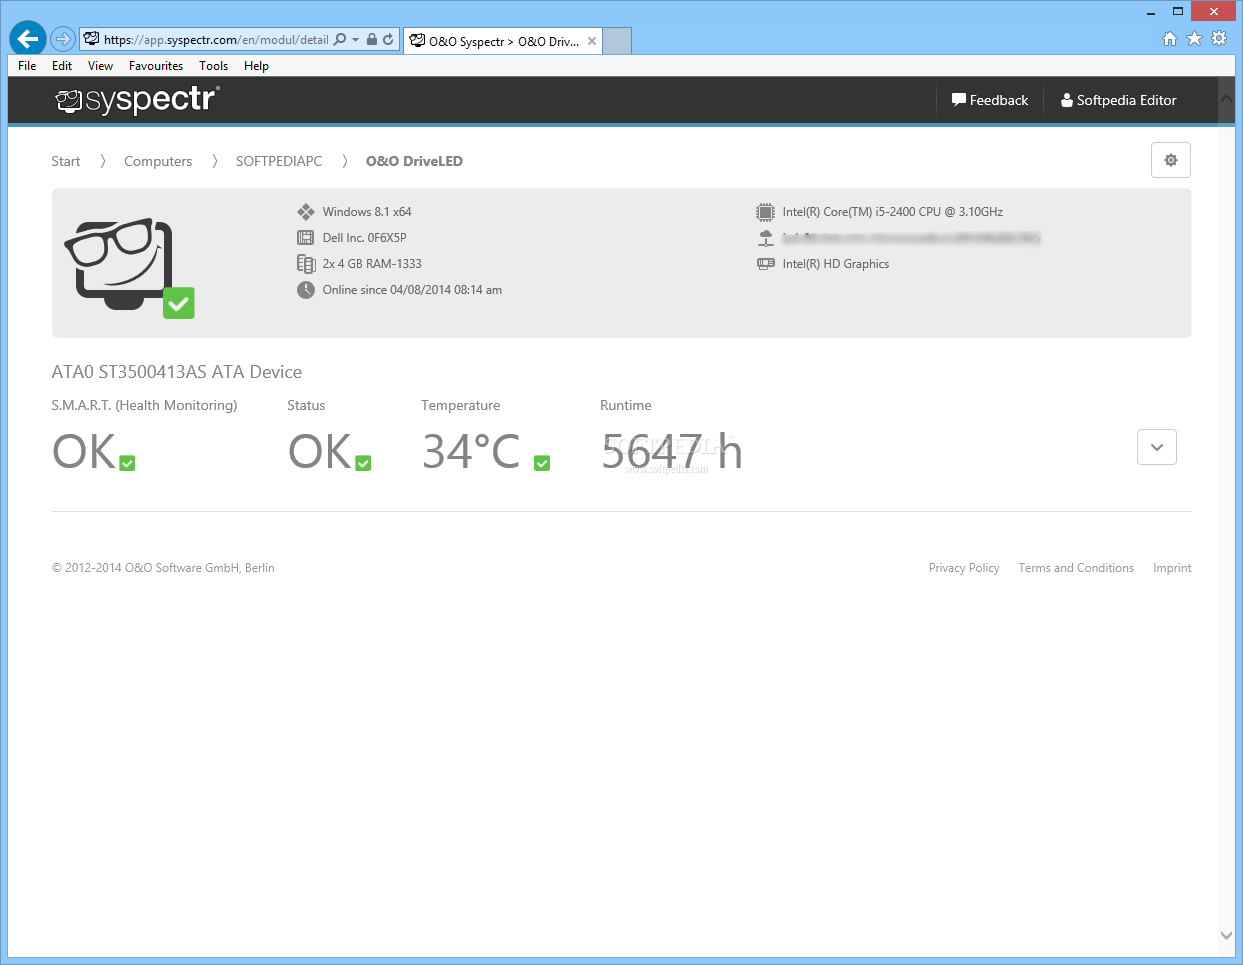Click the 5647 h runtime value

pyautogui.click(x=672, y=452)
